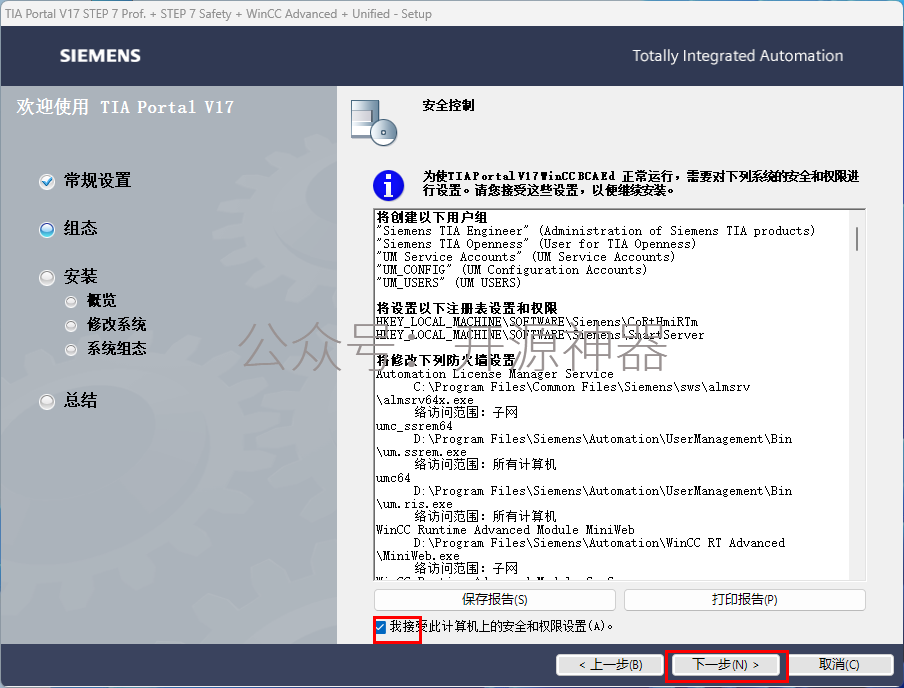Select the 组态 step indicator
The width and height of the screenshot is (904, 688).
coord(47,230)
